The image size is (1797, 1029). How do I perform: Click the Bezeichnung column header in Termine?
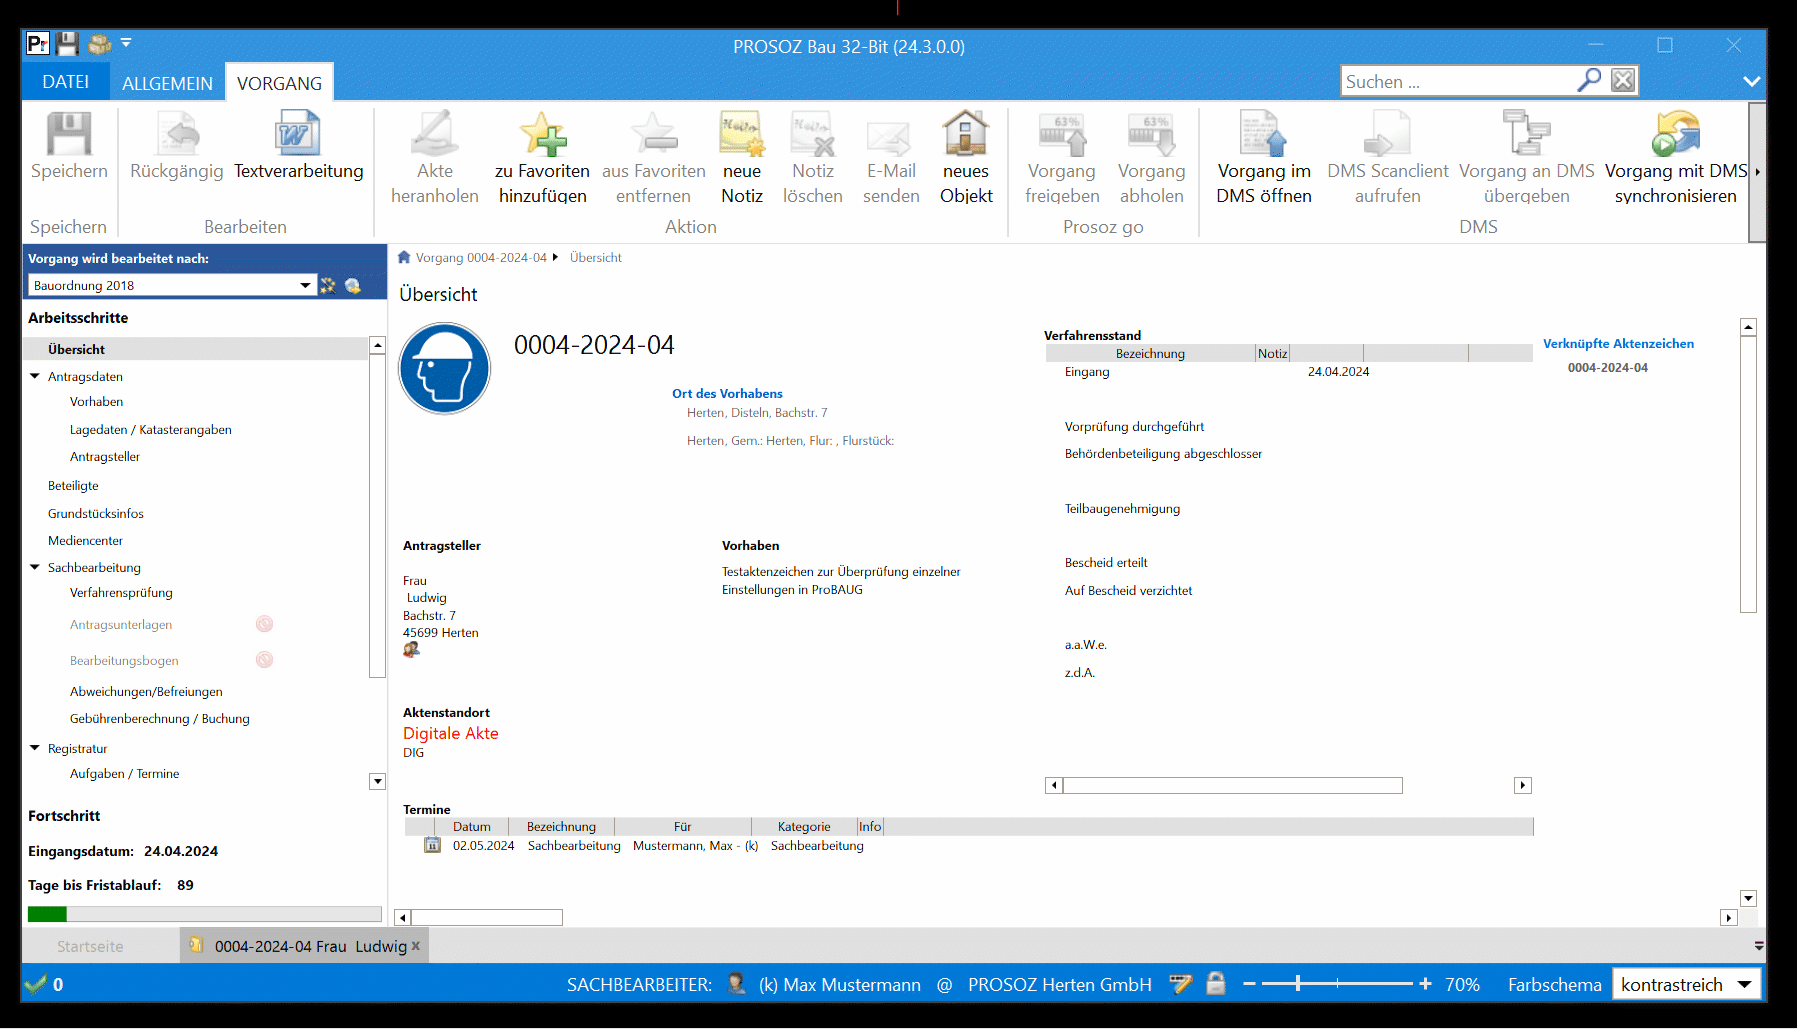click(561, 826)
